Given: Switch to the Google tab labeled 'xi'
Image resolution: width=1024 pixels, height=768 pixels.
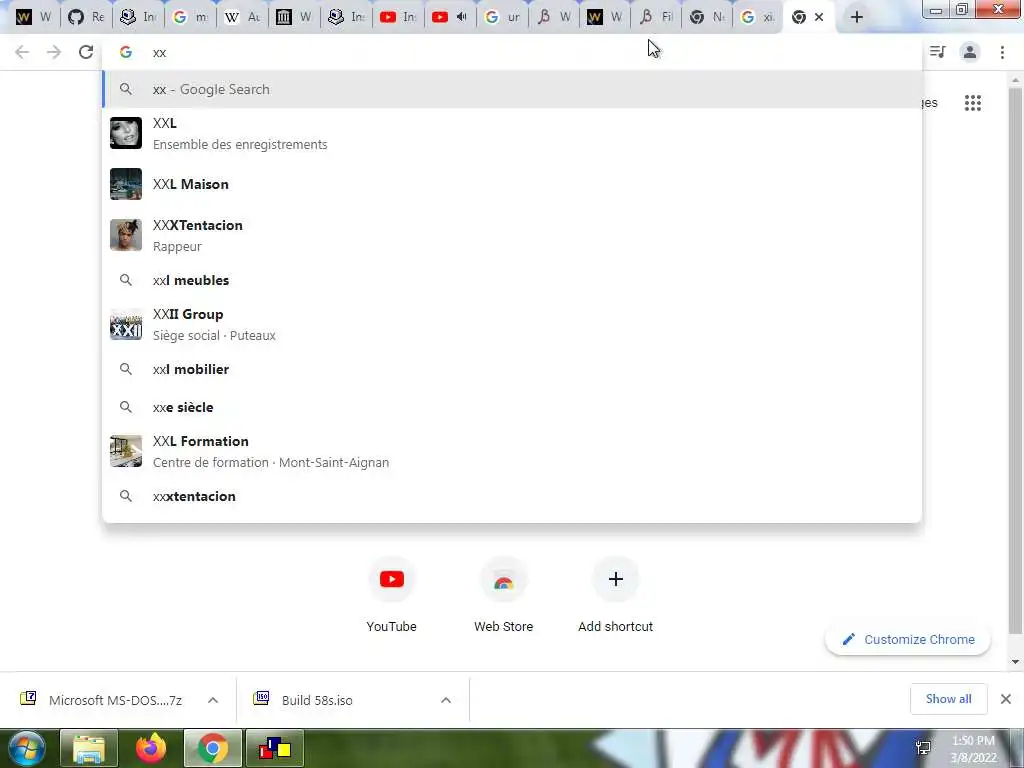Looking at the screenshot, I should [758, 17].
